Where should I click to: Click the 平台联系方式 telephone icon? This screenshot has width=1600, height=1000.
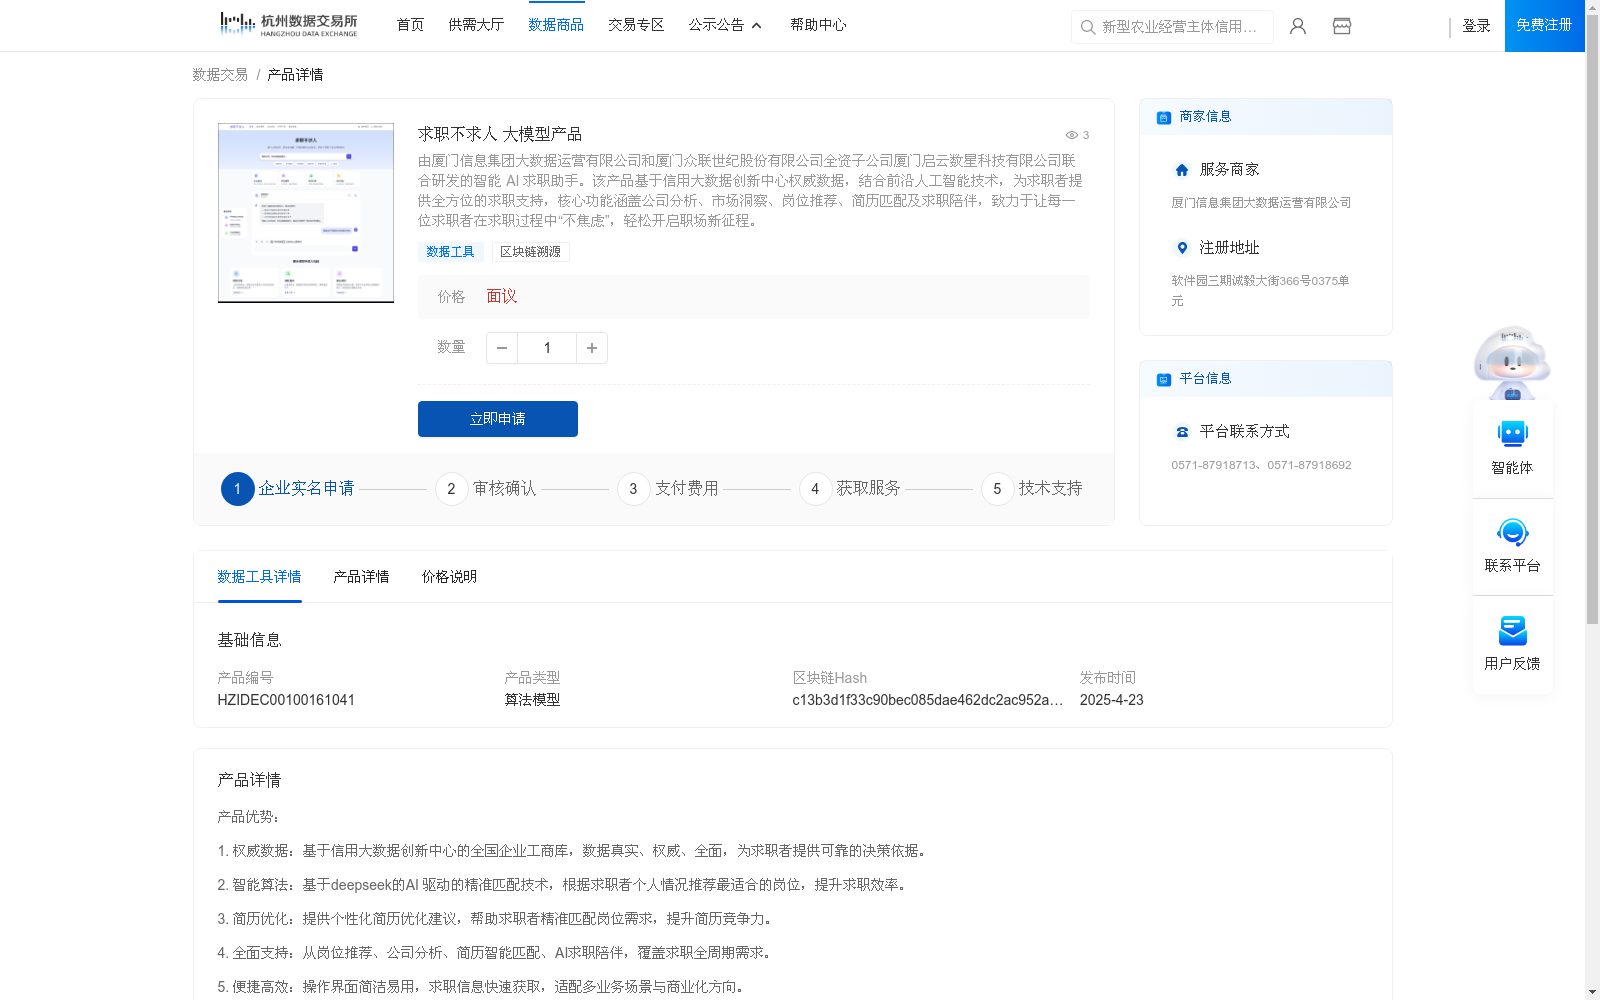tap(1182, 432)
